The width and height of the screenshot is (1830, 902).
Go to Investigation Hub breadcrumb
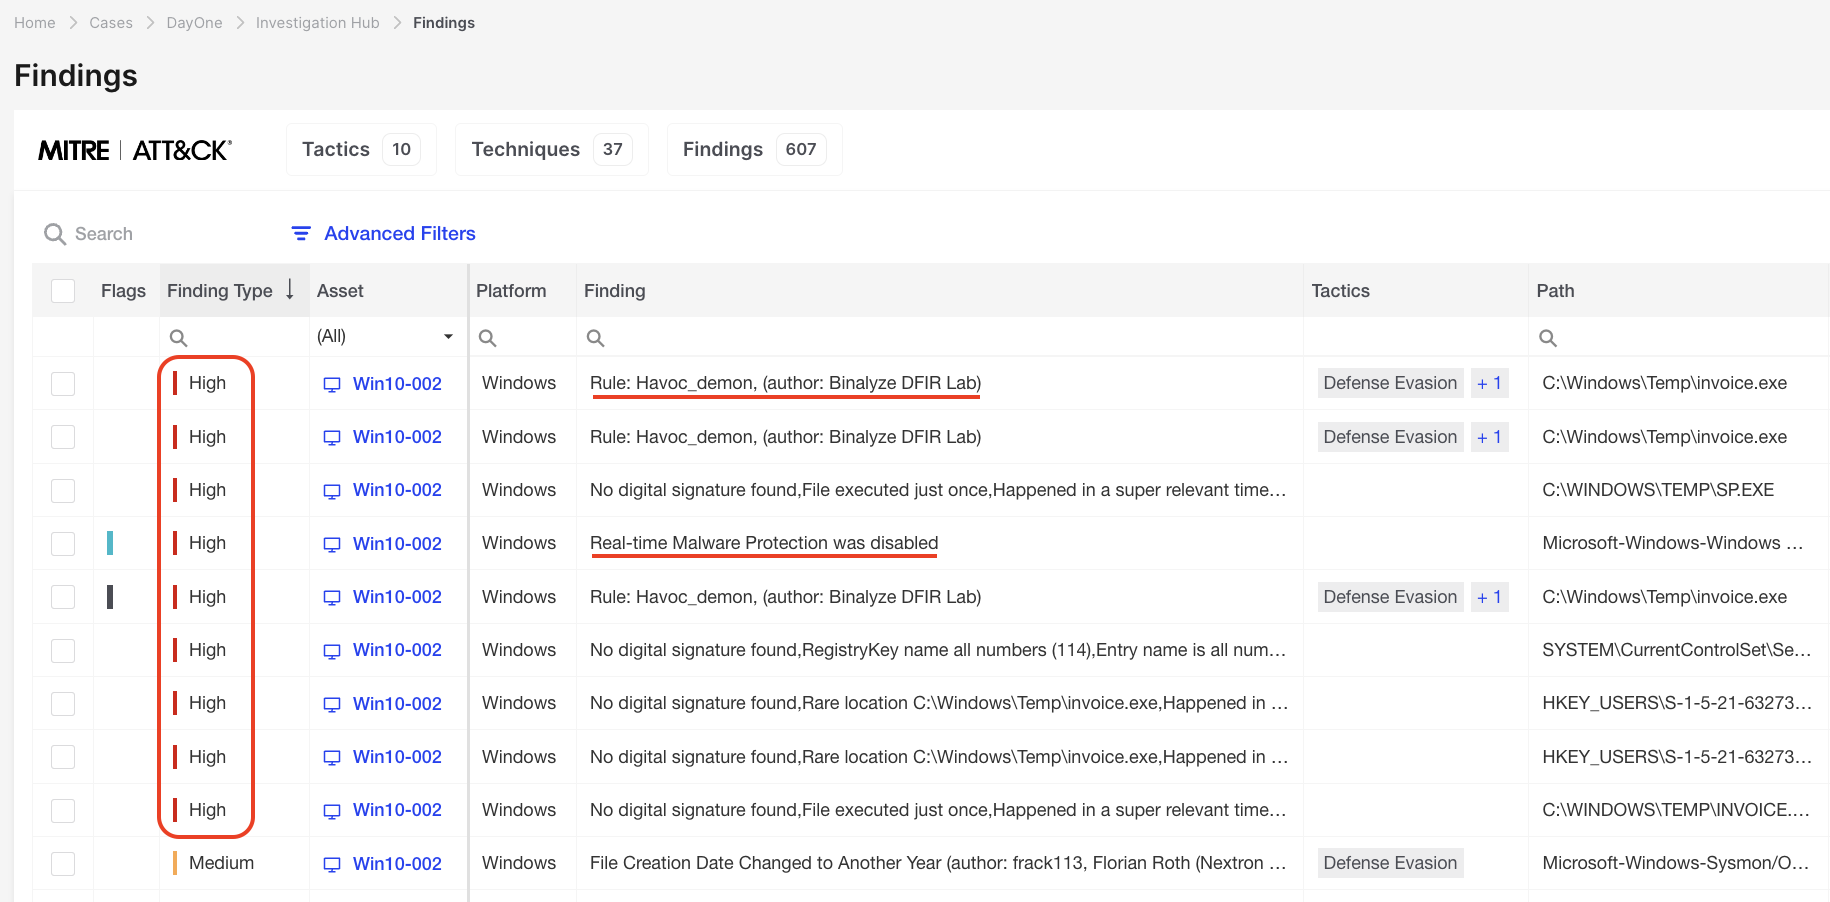coord(317,22)
